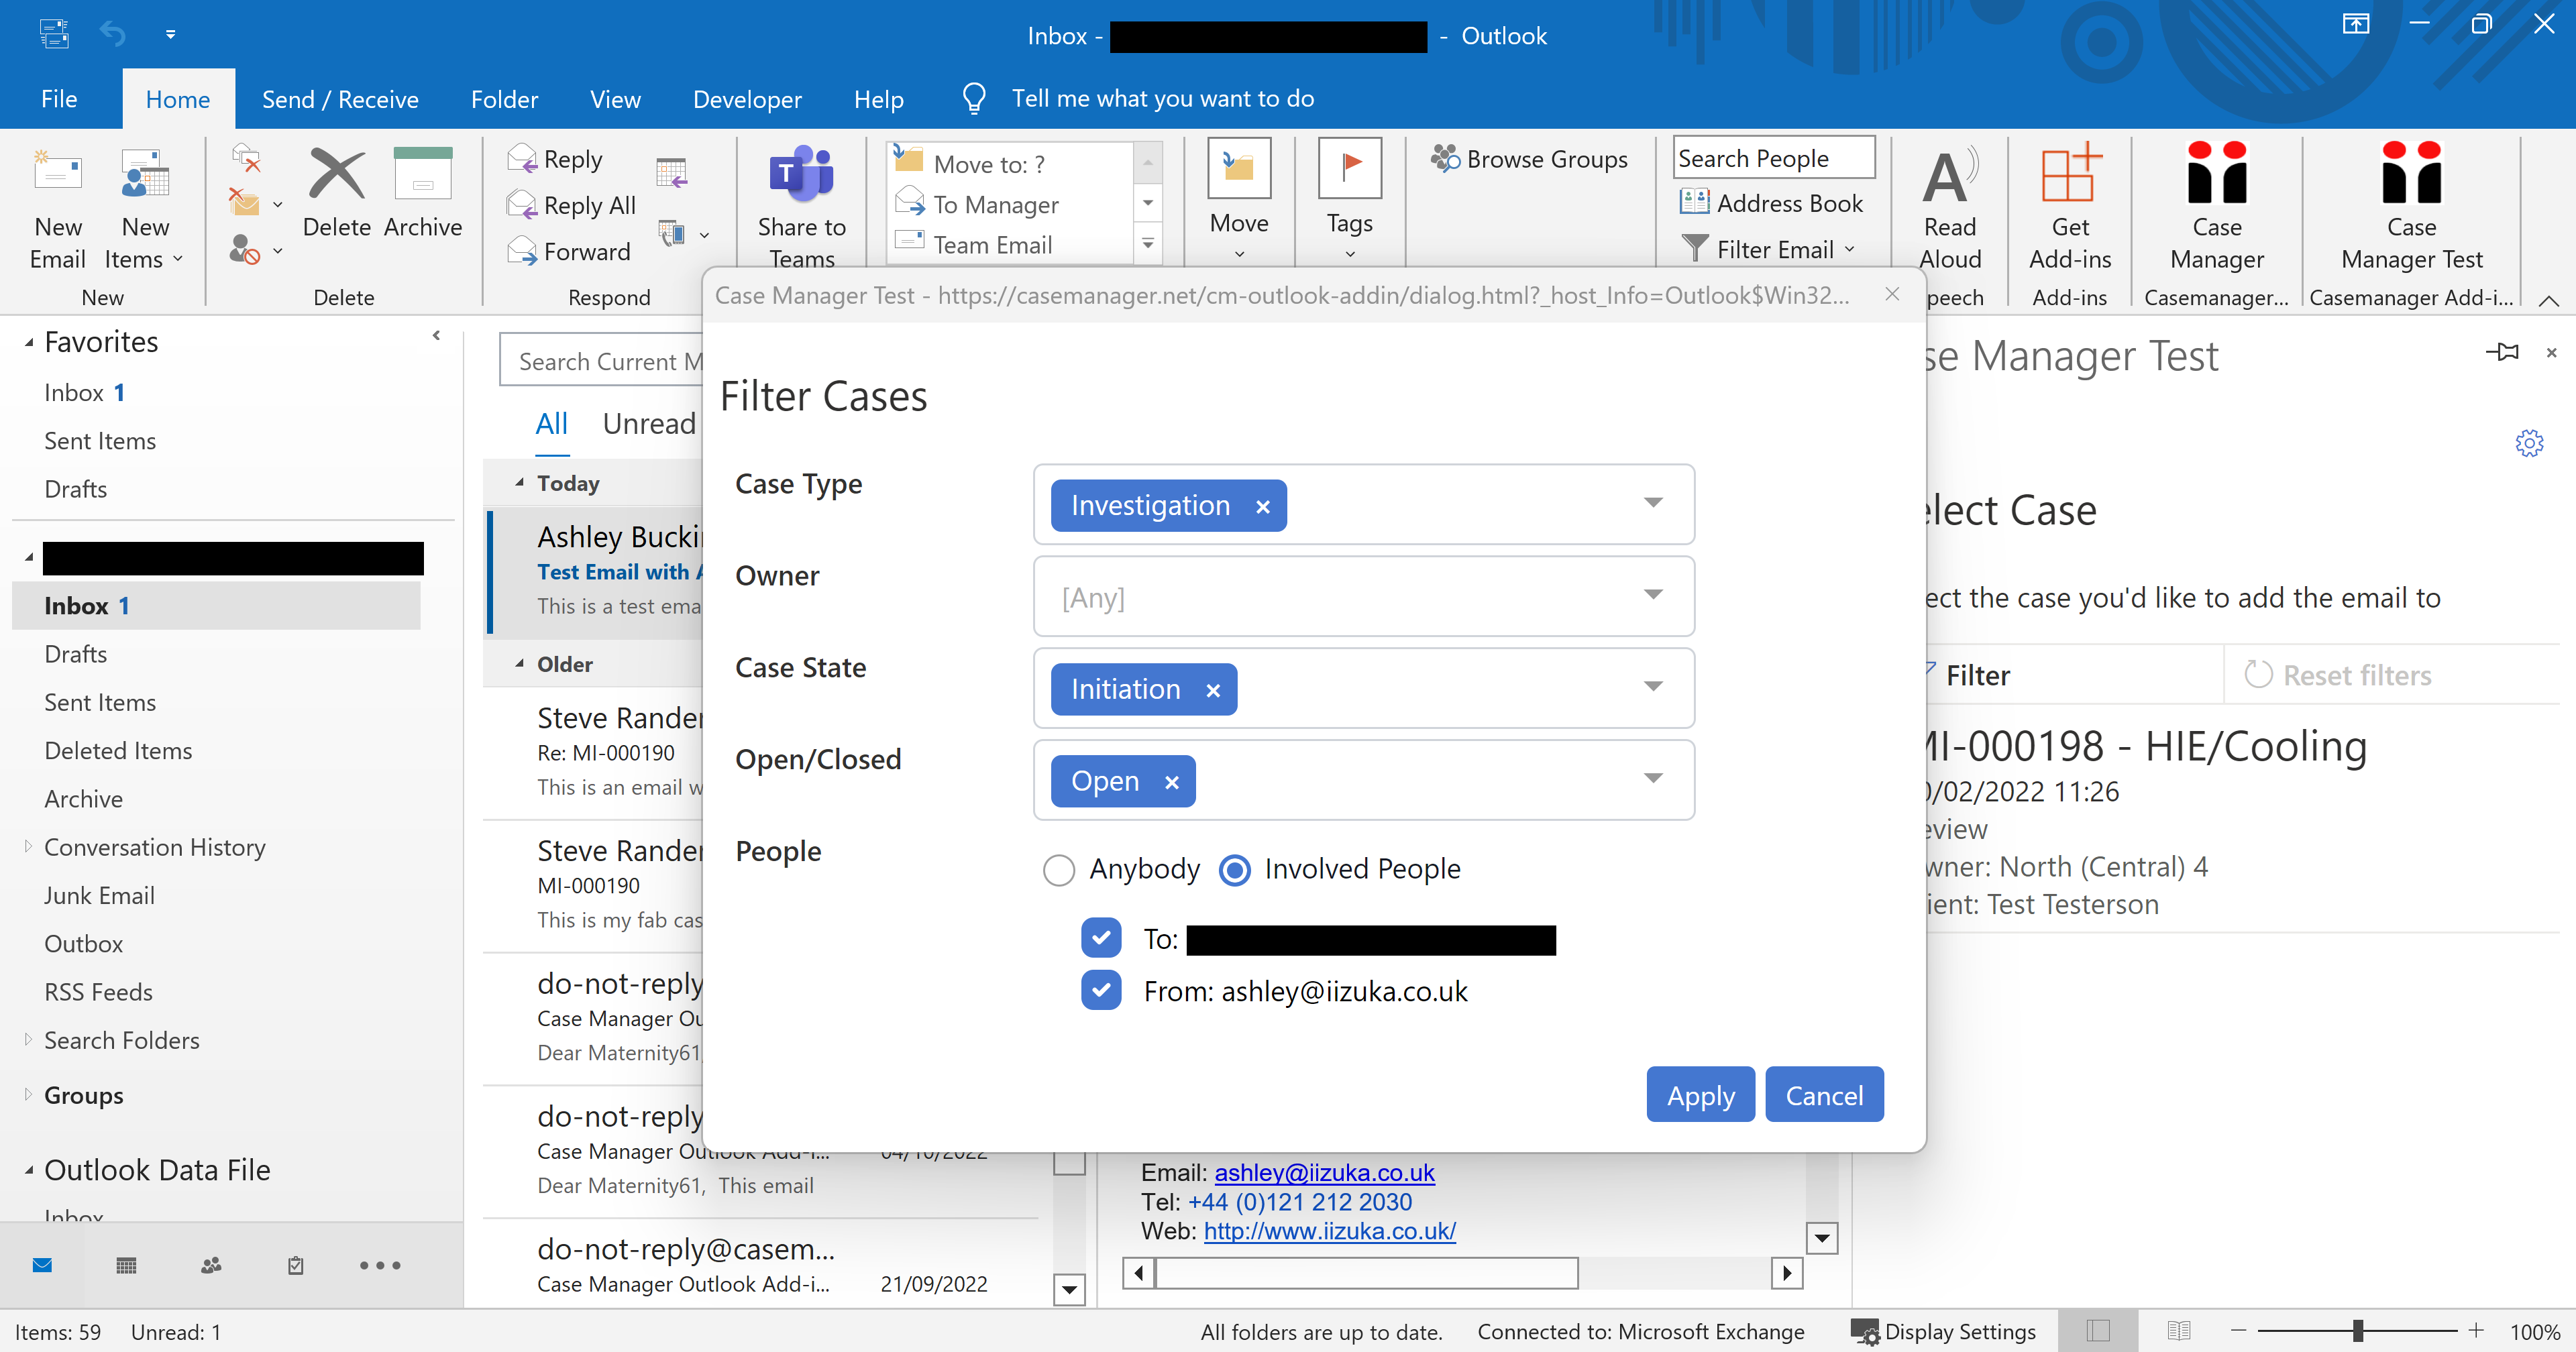Click the Forward button
The image size is (2576, 1352).
tap(570, 251)
